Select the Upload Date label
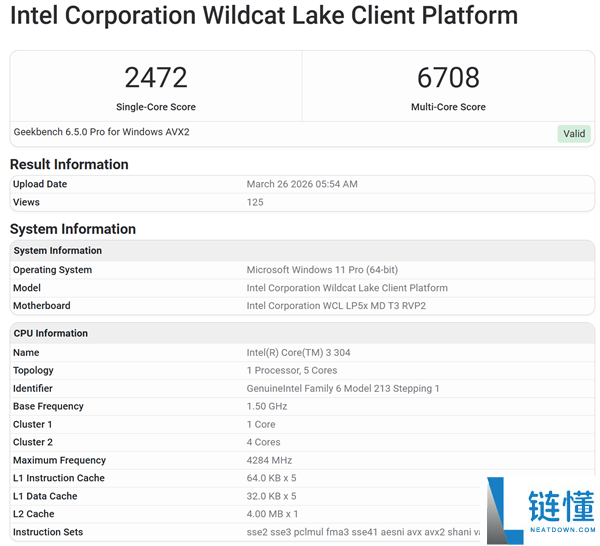600x546 pixels. tap(40, 184)
